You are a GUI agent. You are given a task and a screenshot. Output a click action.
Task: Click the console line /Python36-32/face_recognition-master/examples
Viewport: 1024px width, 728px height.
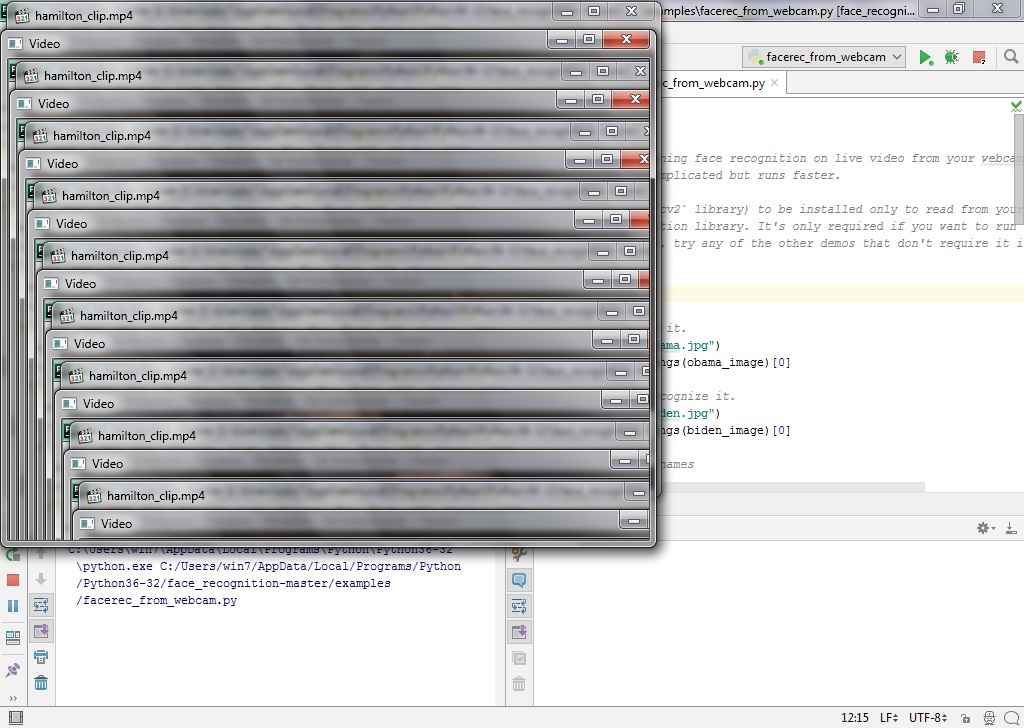[x=233, y=583]
